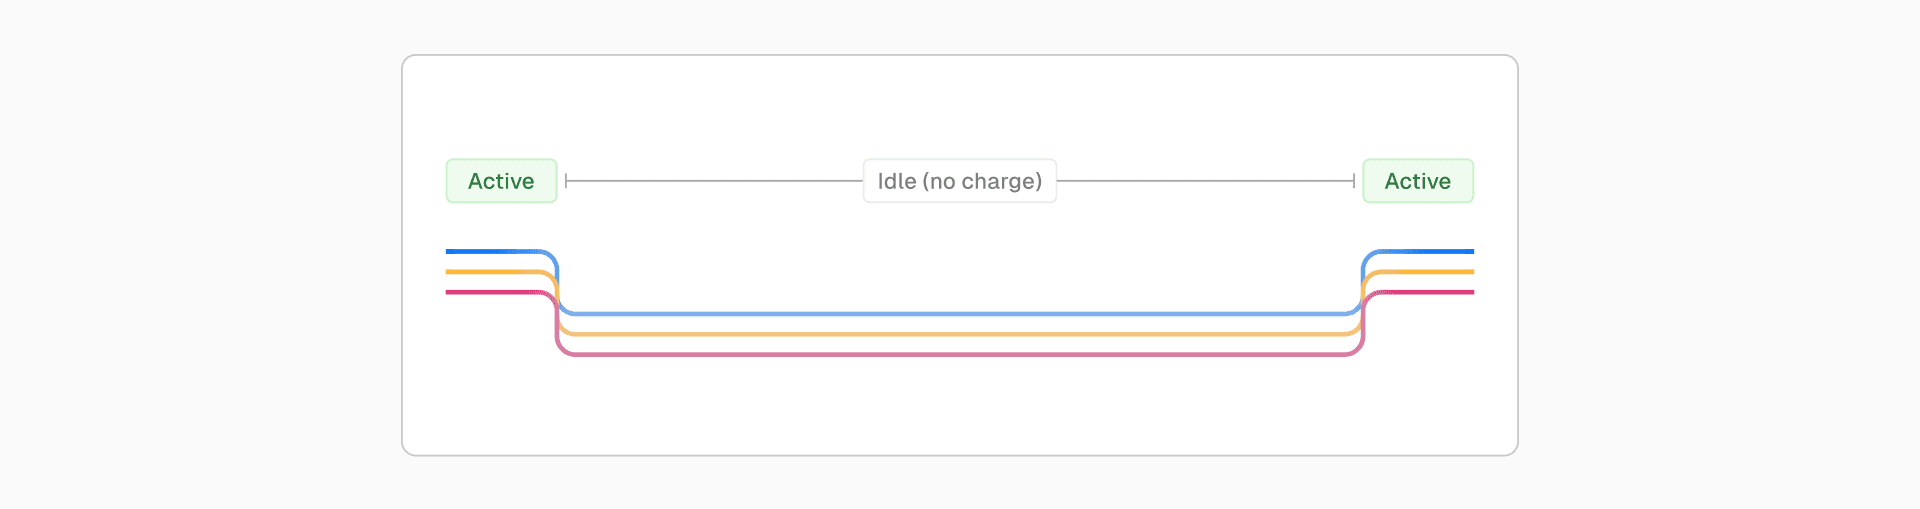Click the pink line under left Active
1920x509 pixels.
(490, 292)
